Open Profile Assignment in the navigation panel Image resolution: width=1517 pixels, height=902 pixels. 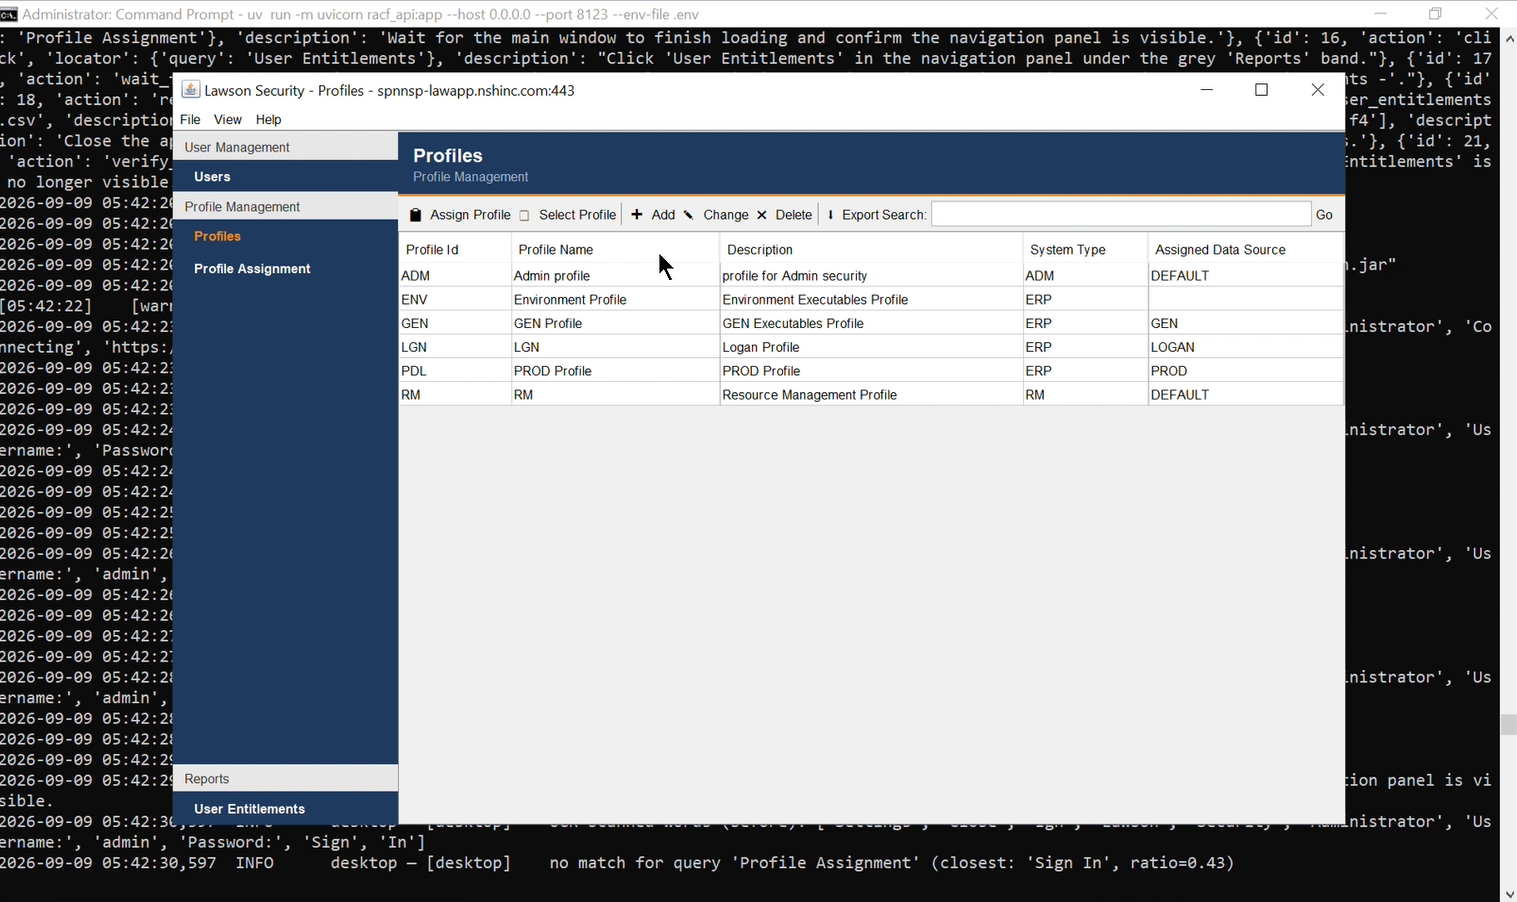pos(252,269)
